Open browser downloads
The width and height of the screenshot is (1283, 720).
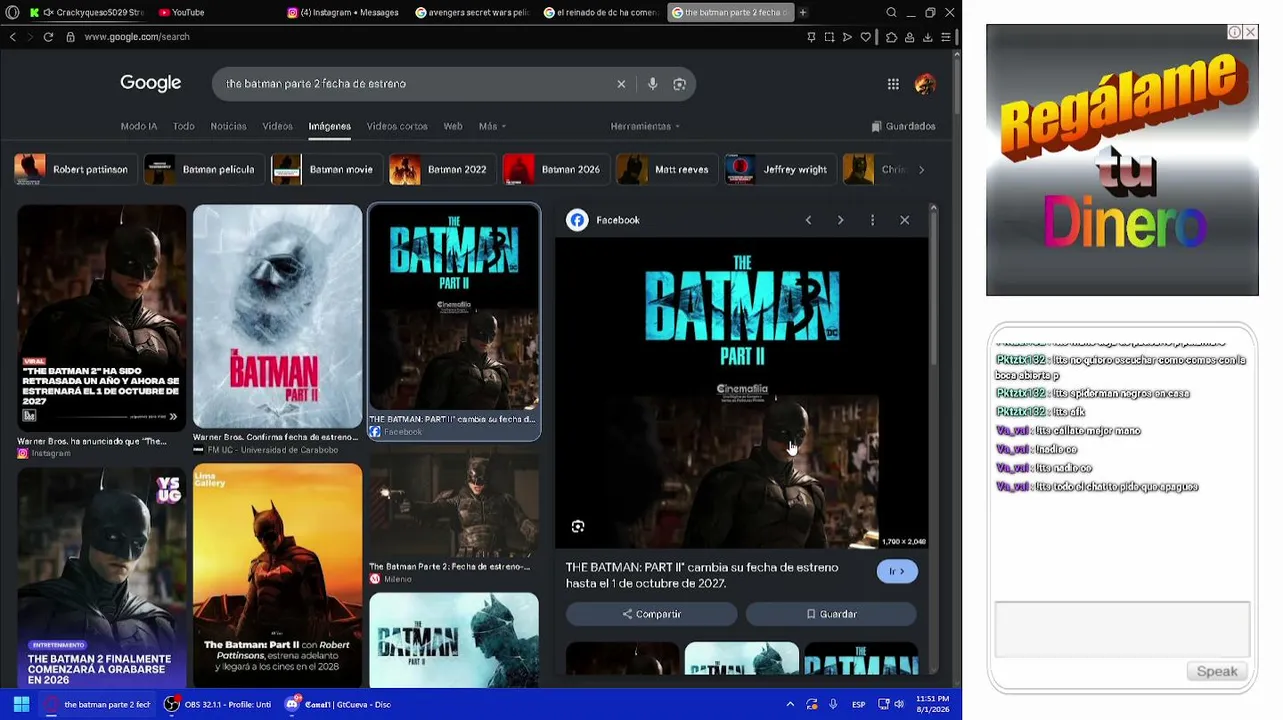point(928,37)
